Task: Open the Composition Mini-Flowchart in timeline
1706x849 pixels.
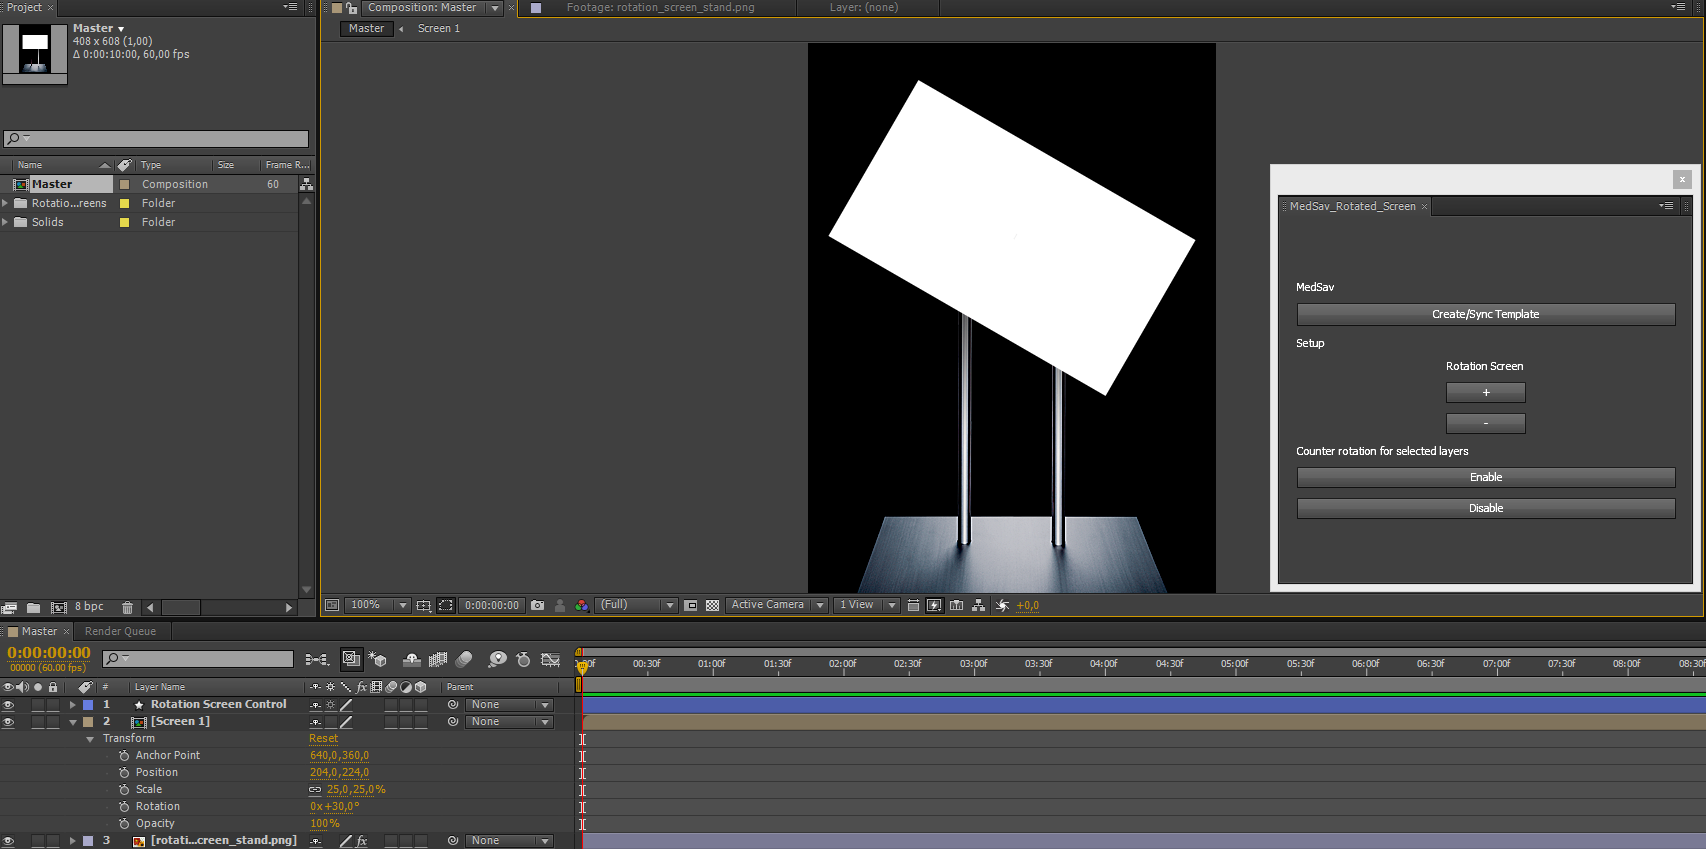Action: tap(317, 659)
